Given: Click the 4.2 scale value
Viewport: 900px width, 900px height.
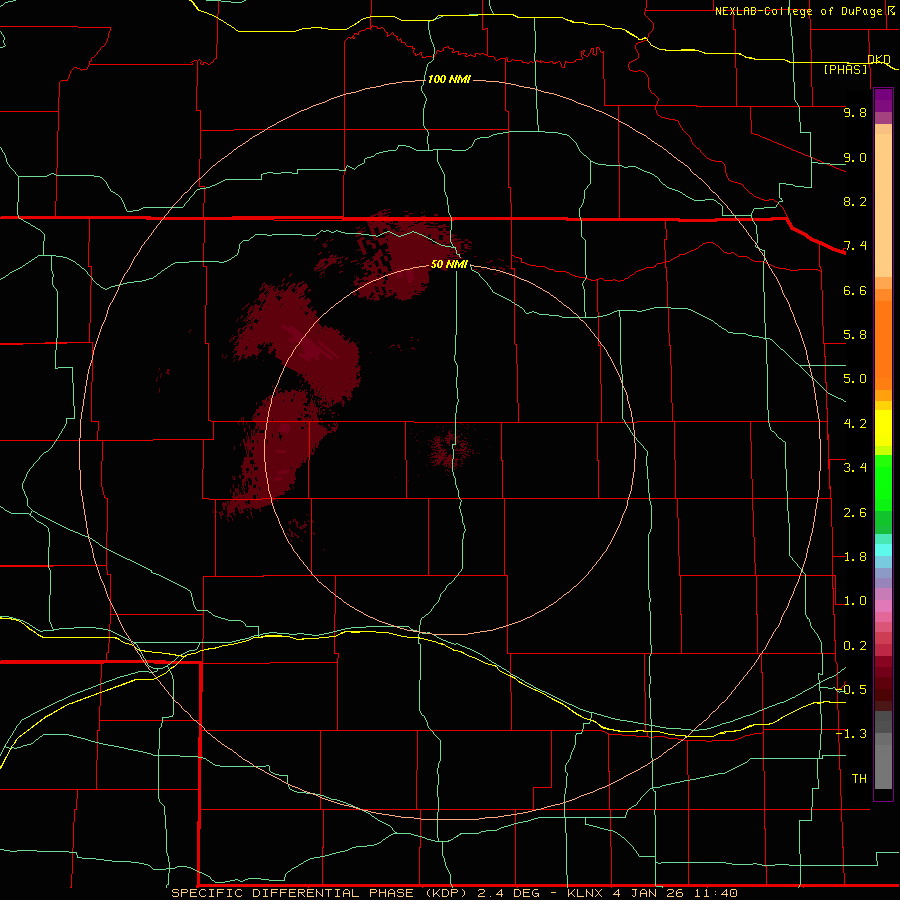Looking at the screenshot, I should pos(855,424).
